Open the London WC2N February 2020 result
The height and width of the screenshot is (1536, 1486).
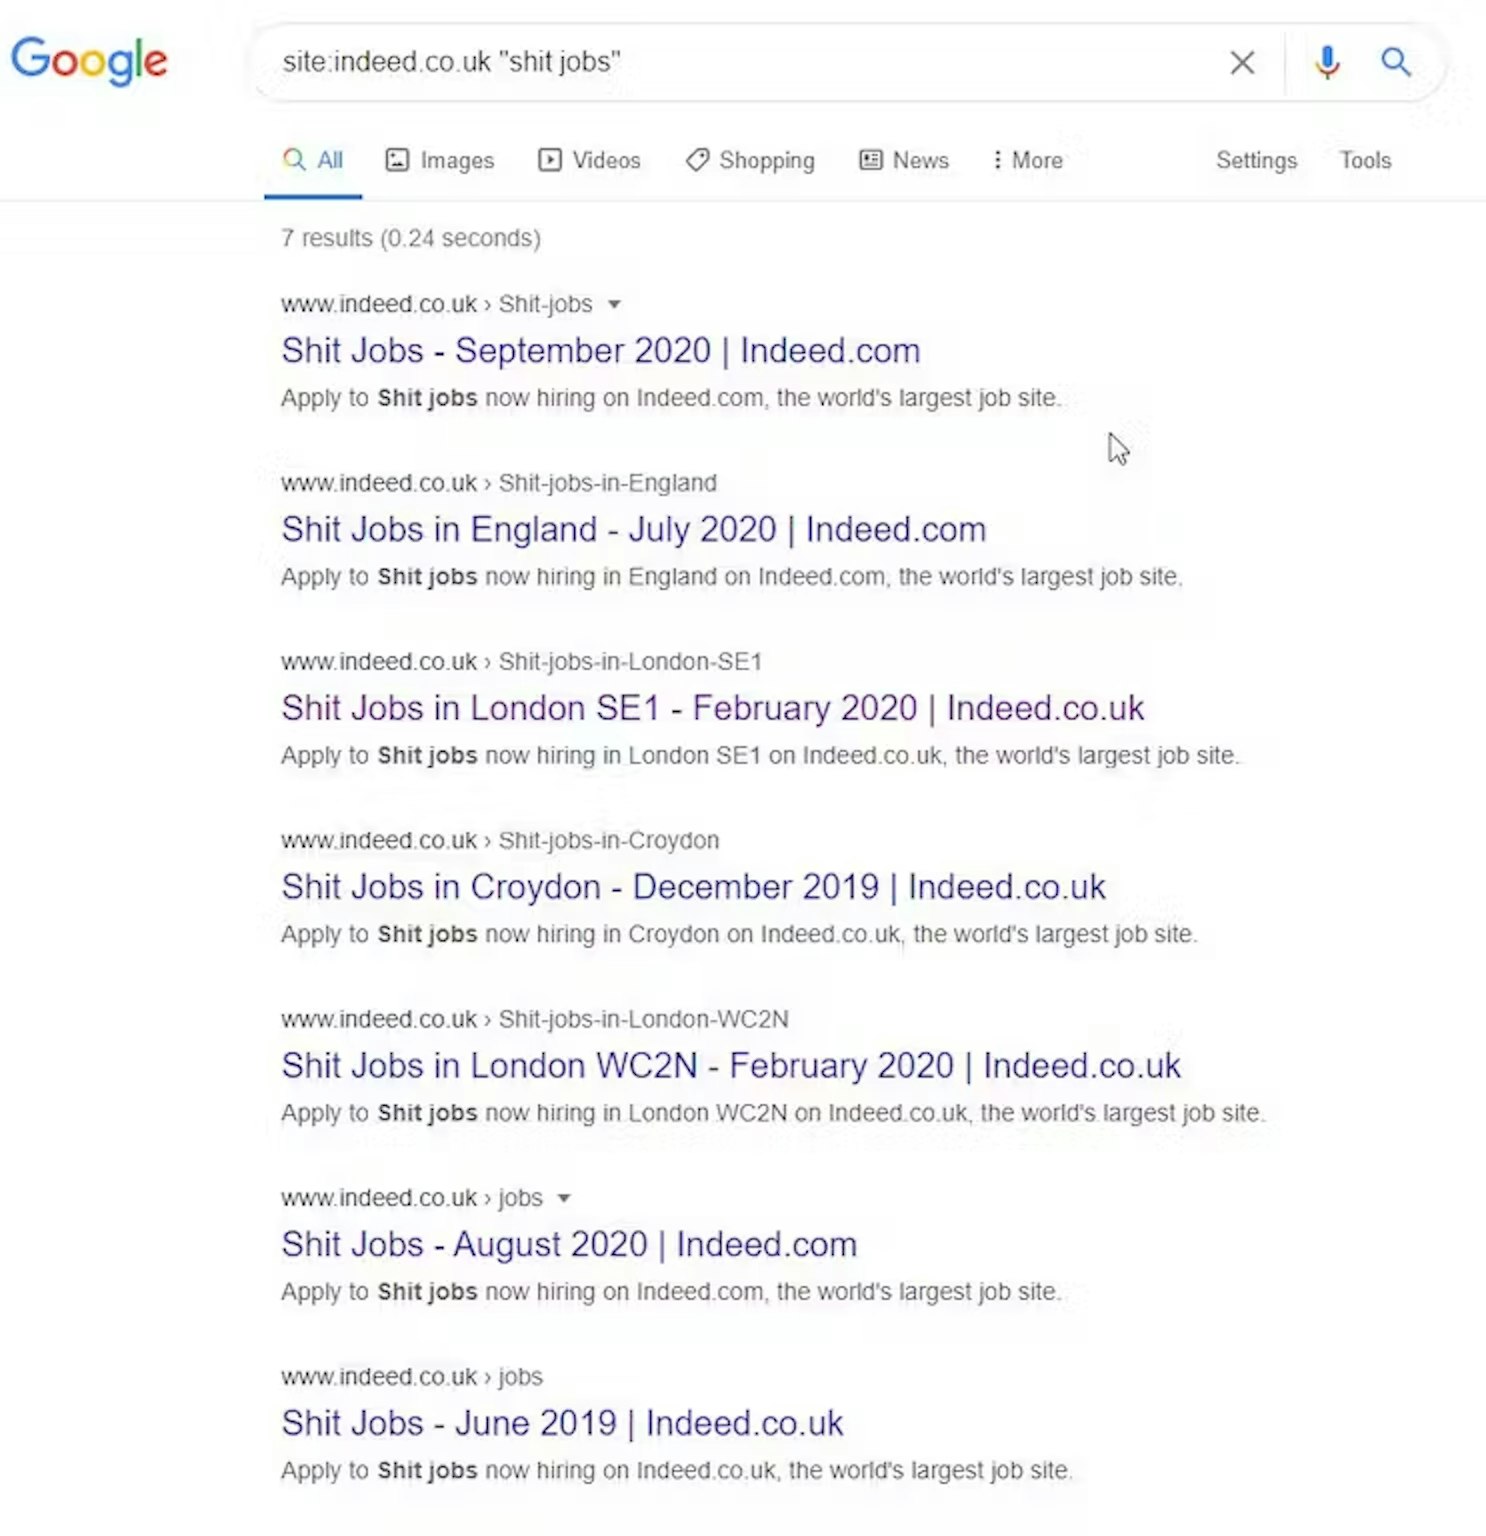[x=730, y=1066]
